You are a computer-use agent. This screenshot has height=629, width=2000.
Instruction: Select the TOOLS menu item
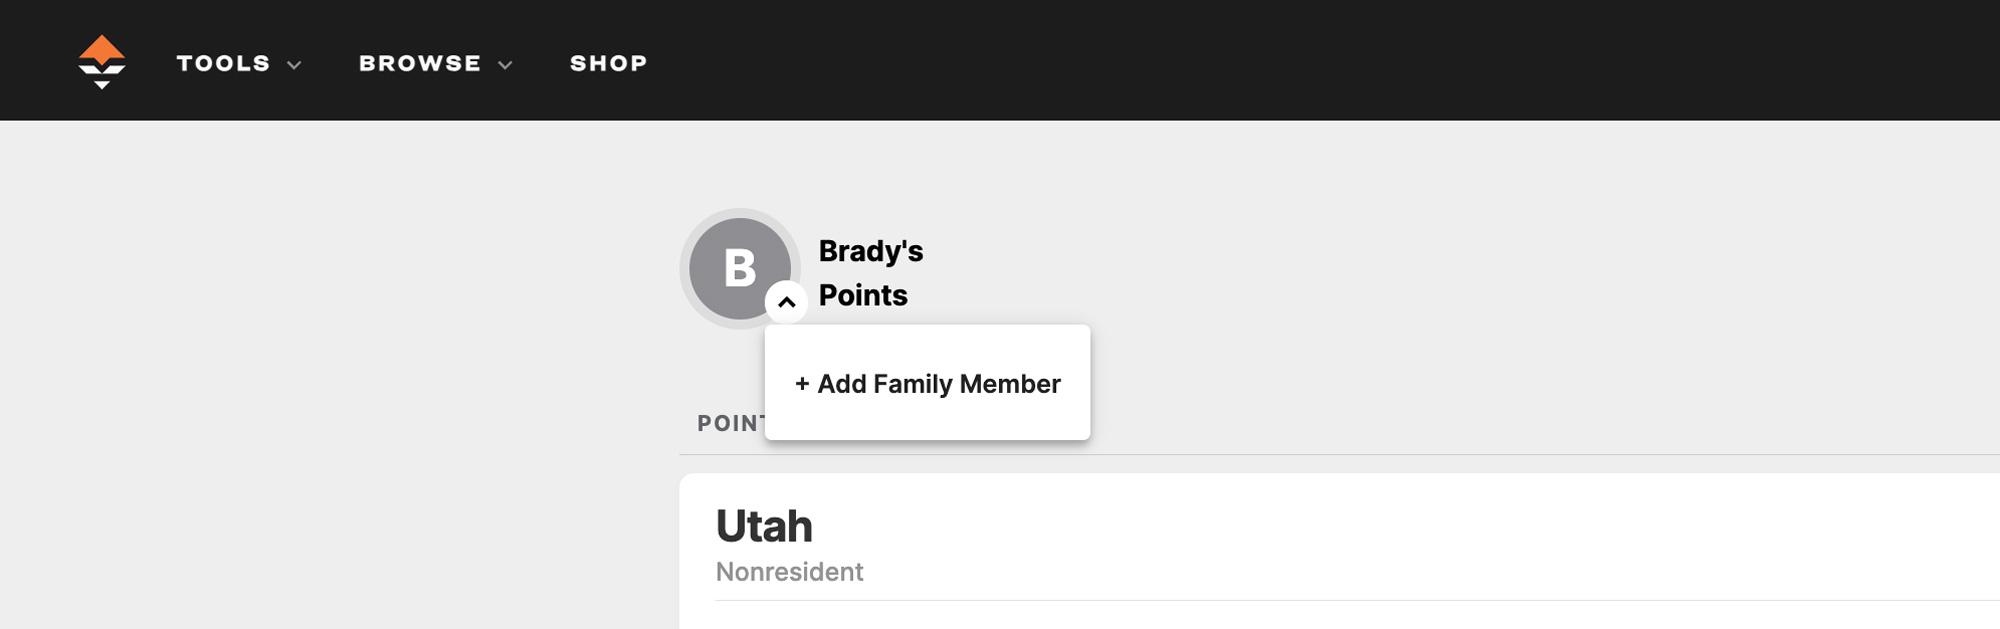pyautogui.click(x=222, y=63)
